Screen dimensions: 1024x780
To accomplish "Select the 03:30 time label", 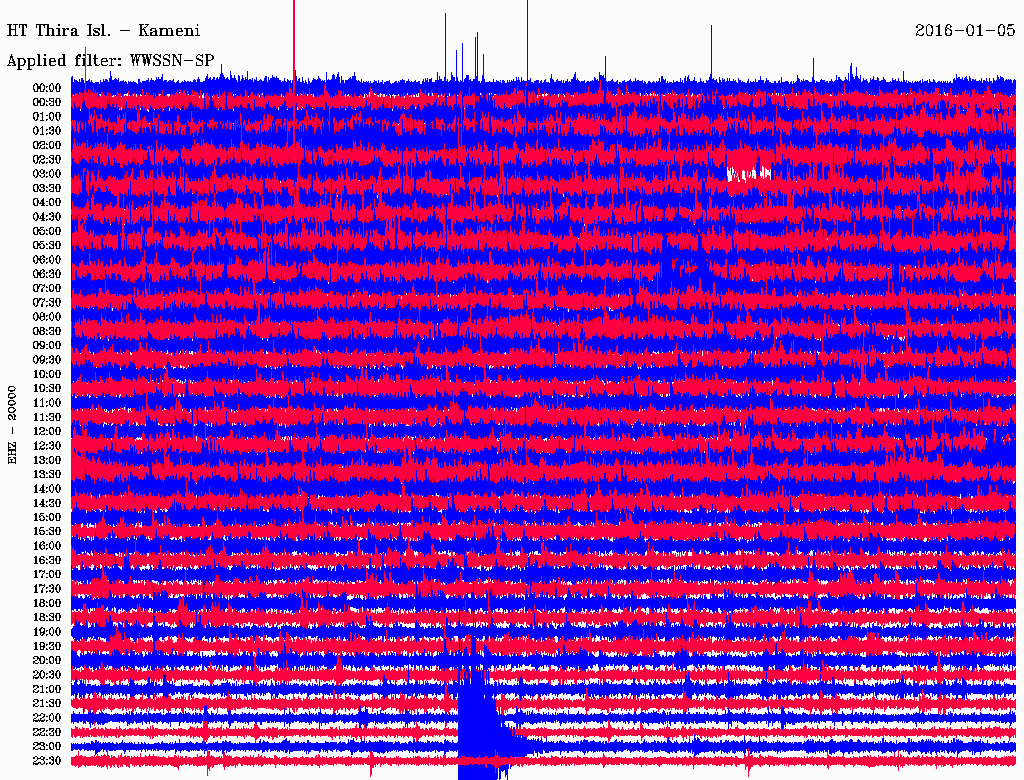I will click(47, 188).
